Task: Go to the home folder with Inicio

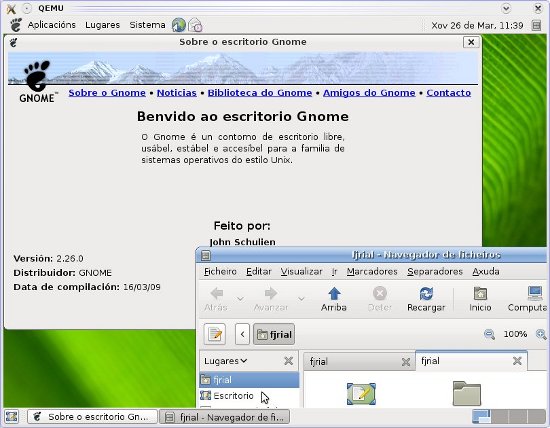Action: (480, 299)
